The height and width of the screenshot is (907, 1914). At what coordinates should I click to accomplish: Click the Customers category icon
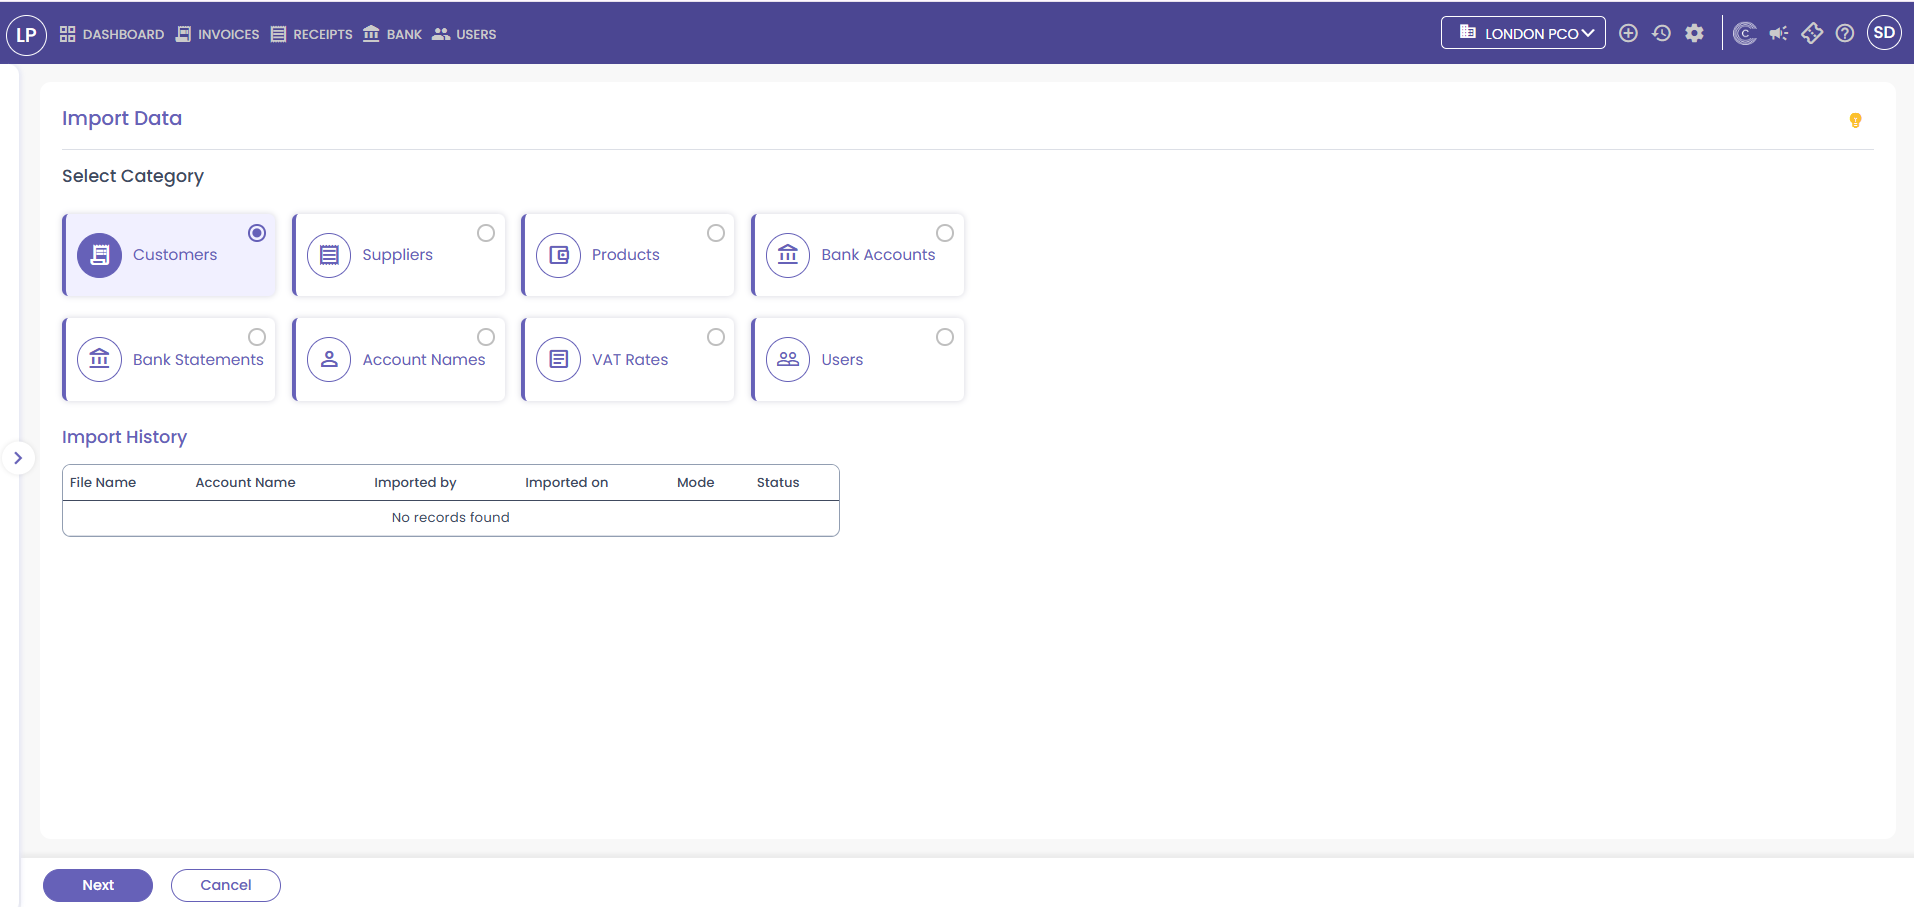(x=100, y=255)
